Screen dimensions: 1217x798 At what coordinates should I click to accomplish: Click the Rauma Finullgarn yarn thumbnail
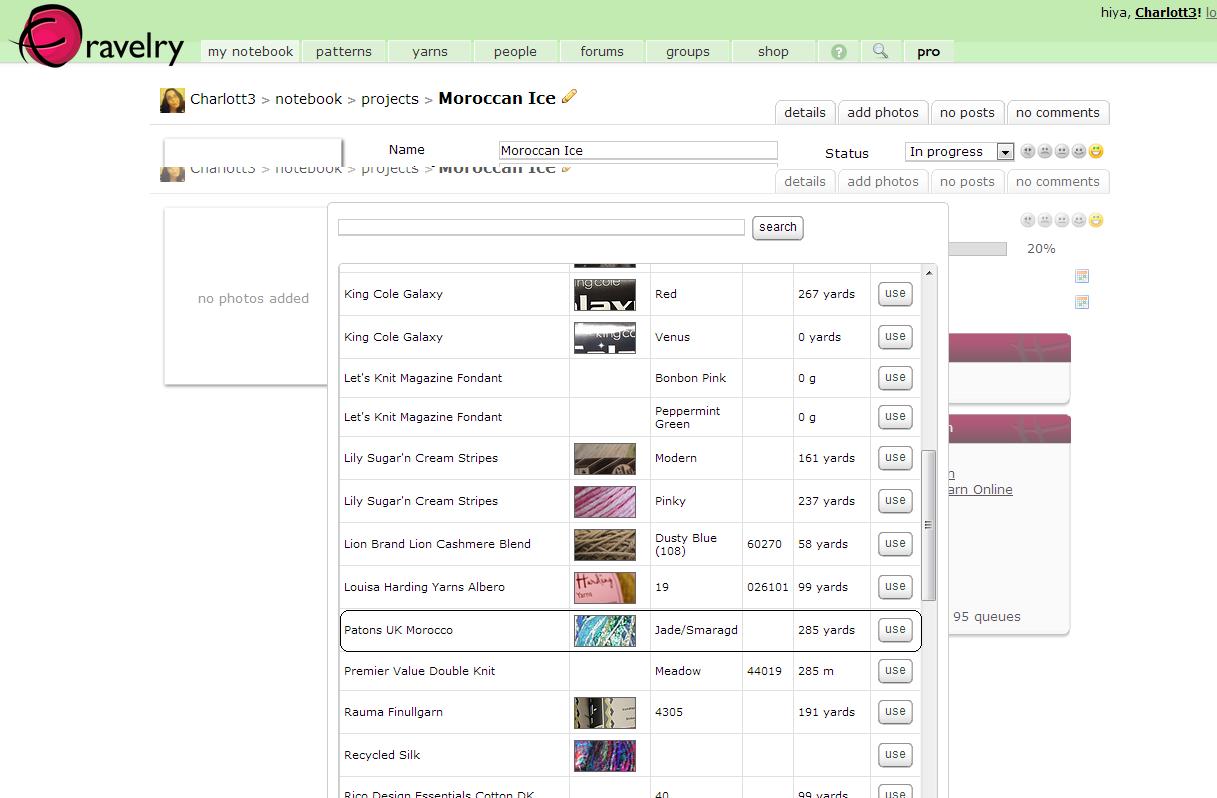605,713
